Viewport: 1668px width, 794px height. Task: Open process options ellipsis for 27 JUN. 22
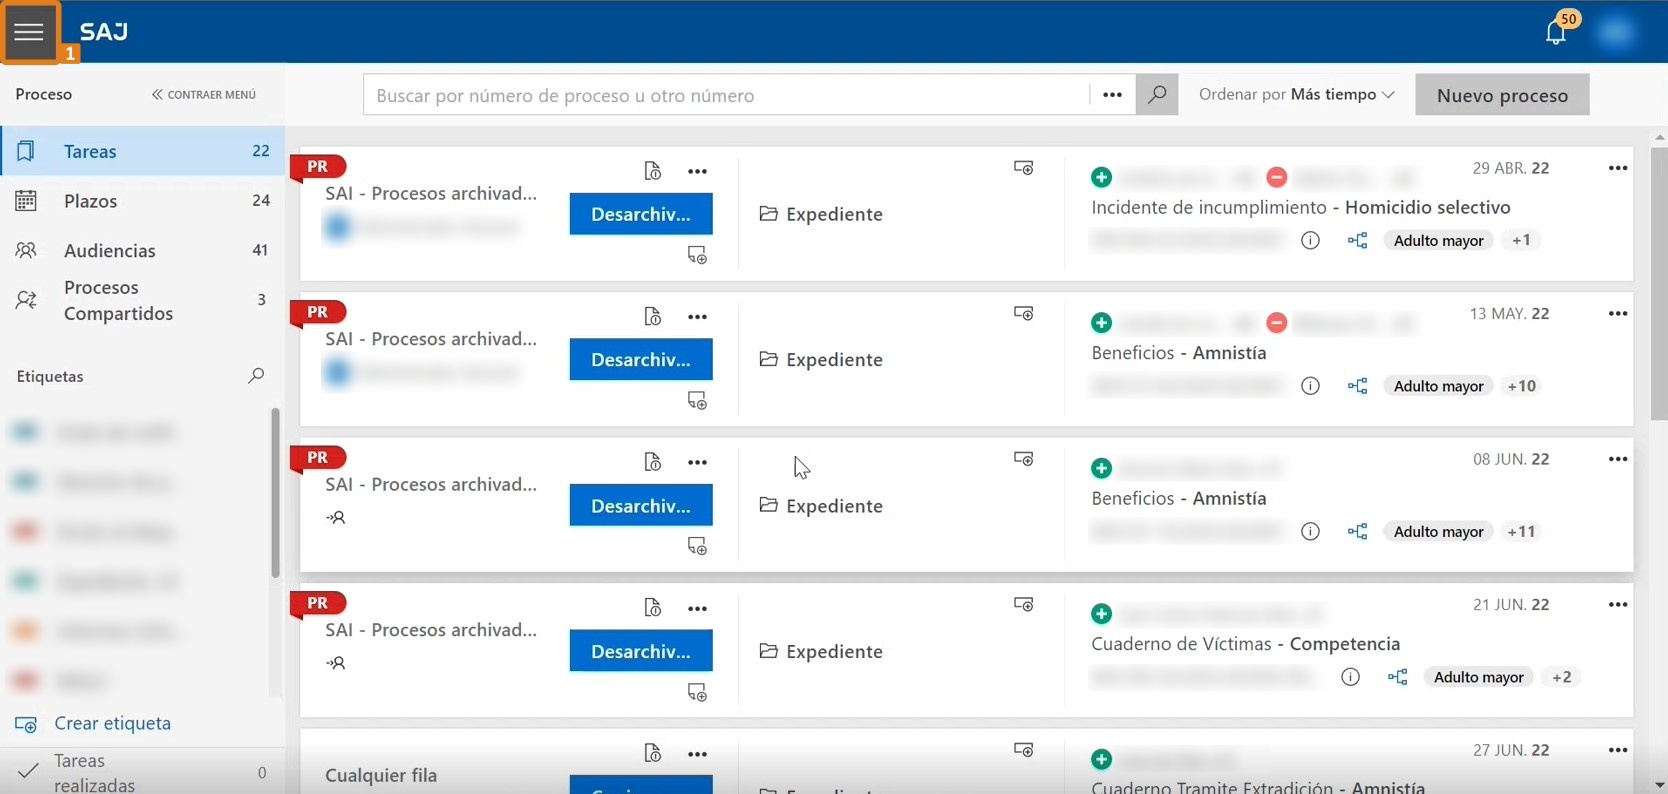tap(1618, 750)
